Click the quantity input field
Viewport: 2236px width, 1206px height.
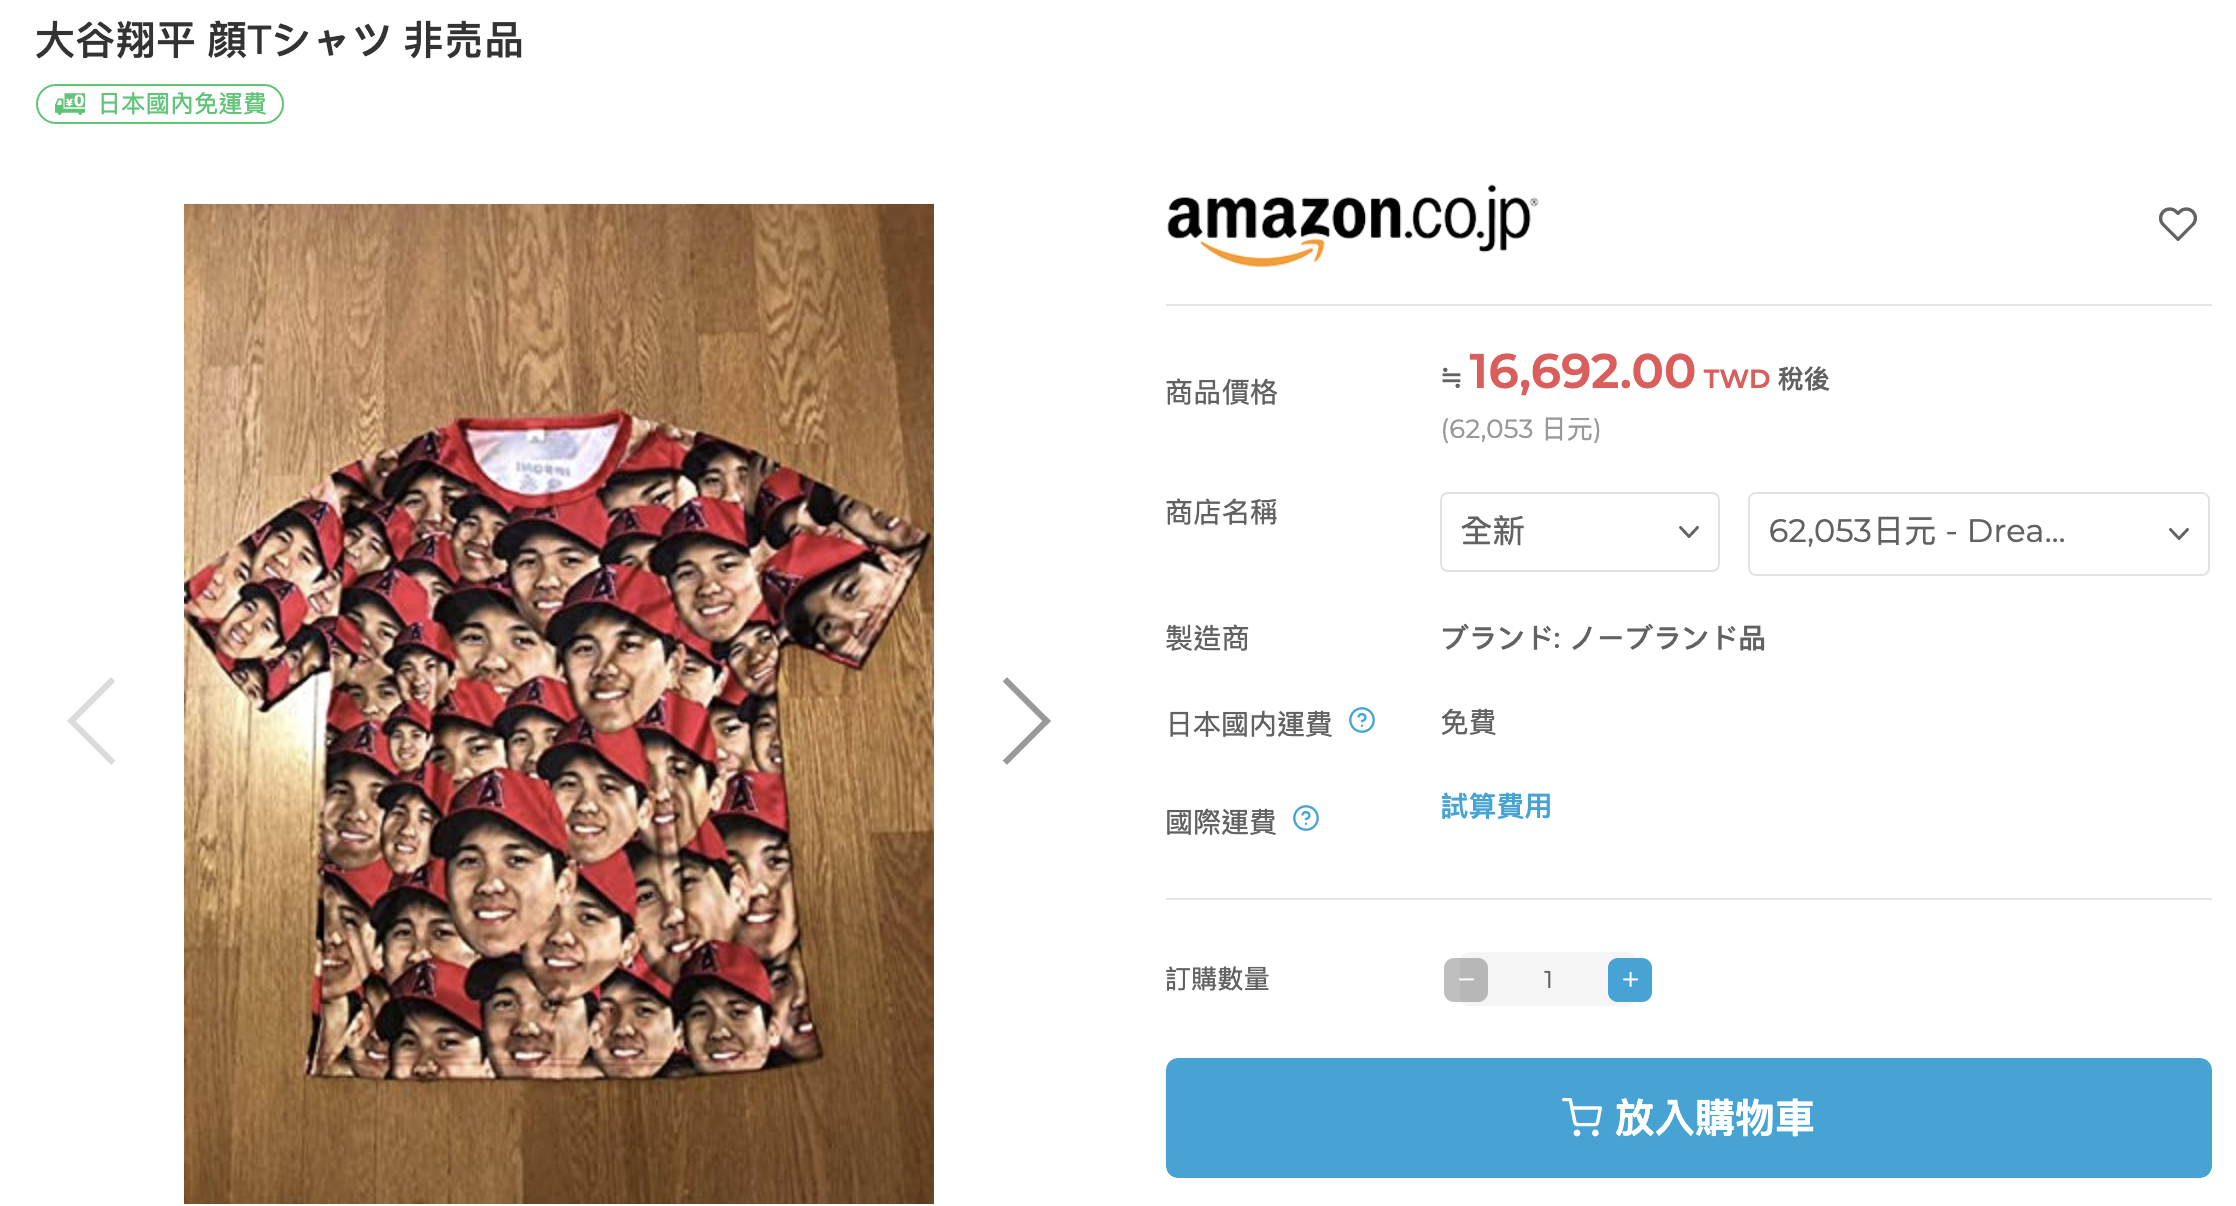point(1548,980)
